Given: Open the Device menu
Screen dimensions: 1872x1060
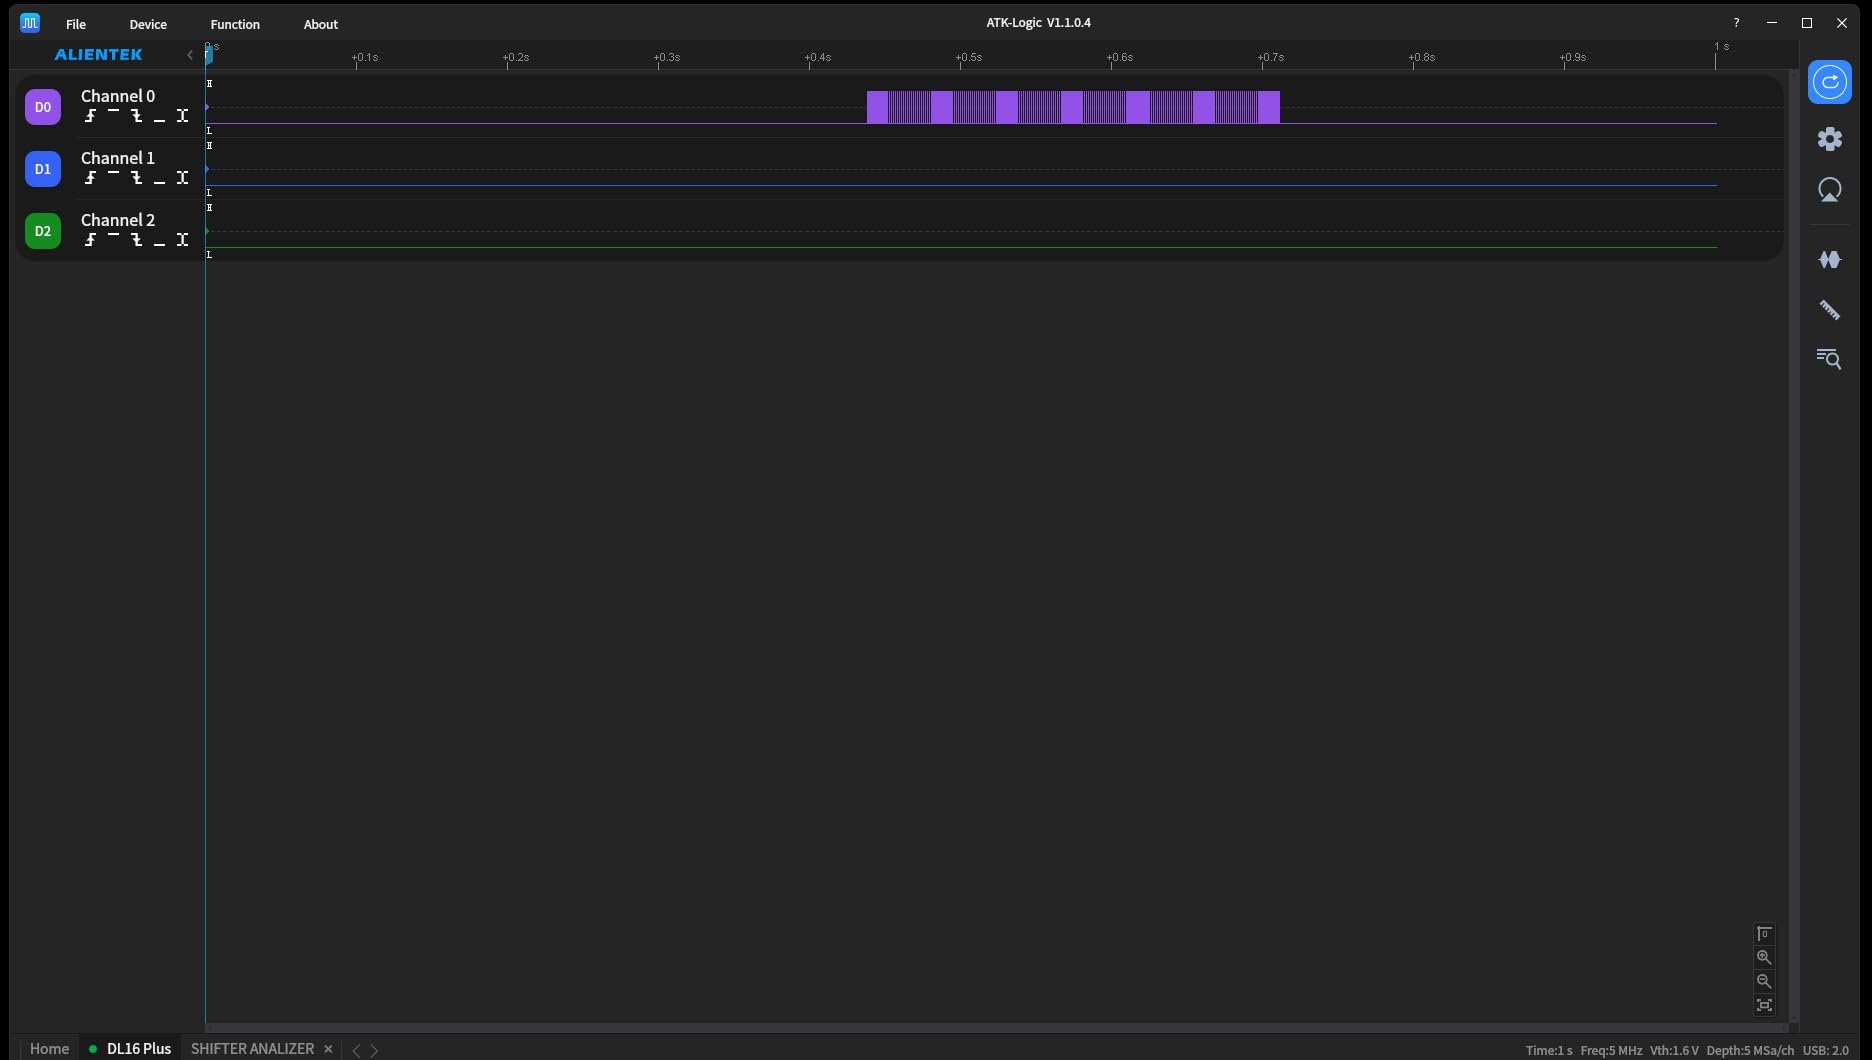Looking at the screenshot, I should tap(148, 24).
